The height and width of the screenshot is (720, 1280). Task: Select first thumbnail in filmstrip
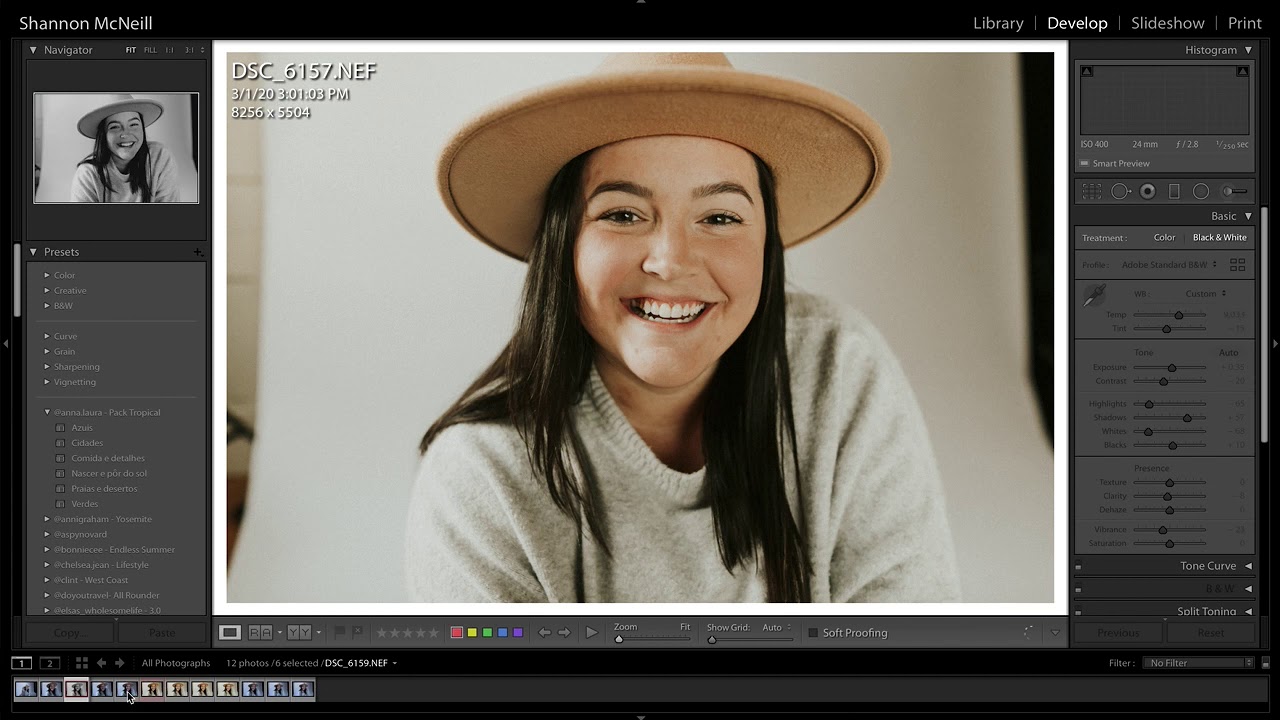[x=26, y=689]
